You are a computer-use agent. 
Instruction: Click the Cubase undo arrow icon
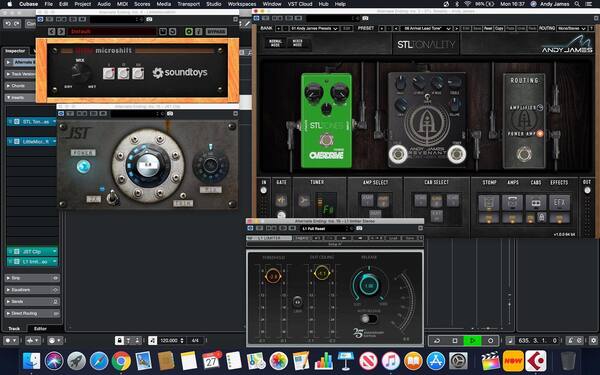click(8, 24)
